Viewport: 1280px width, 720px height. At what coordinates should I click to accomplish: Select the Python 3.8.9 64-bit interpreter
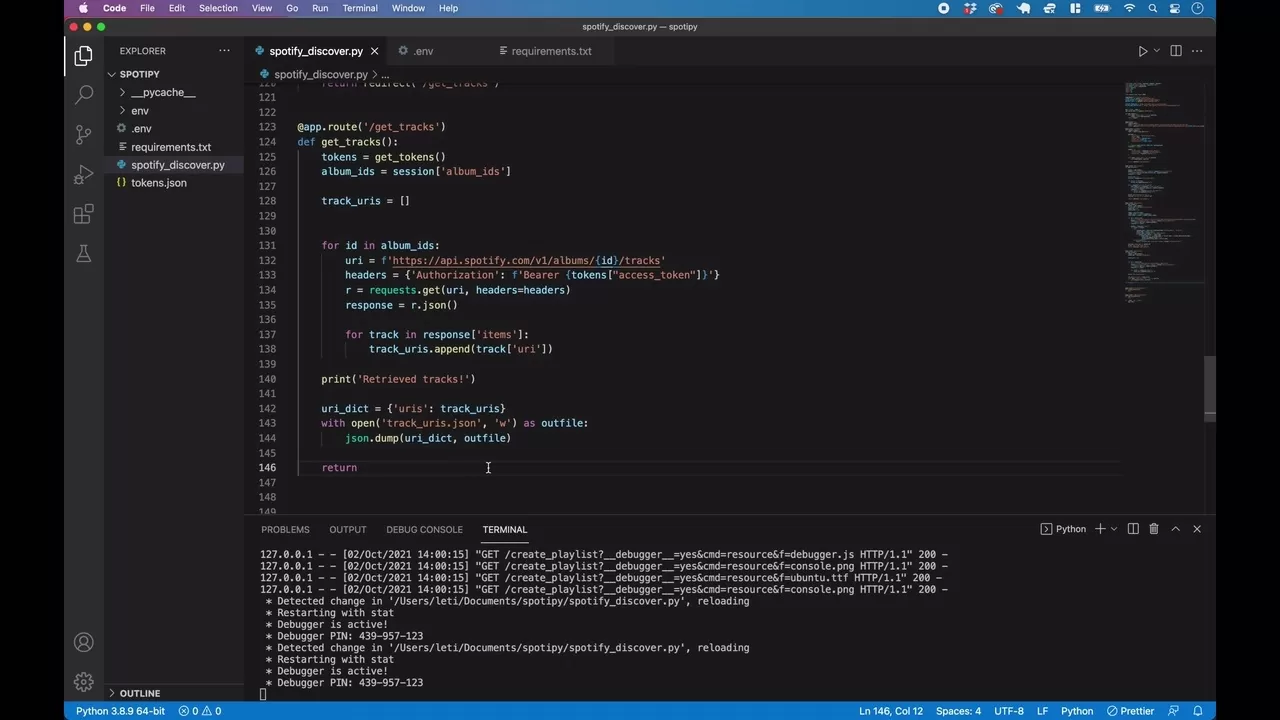tap(120, 711)
